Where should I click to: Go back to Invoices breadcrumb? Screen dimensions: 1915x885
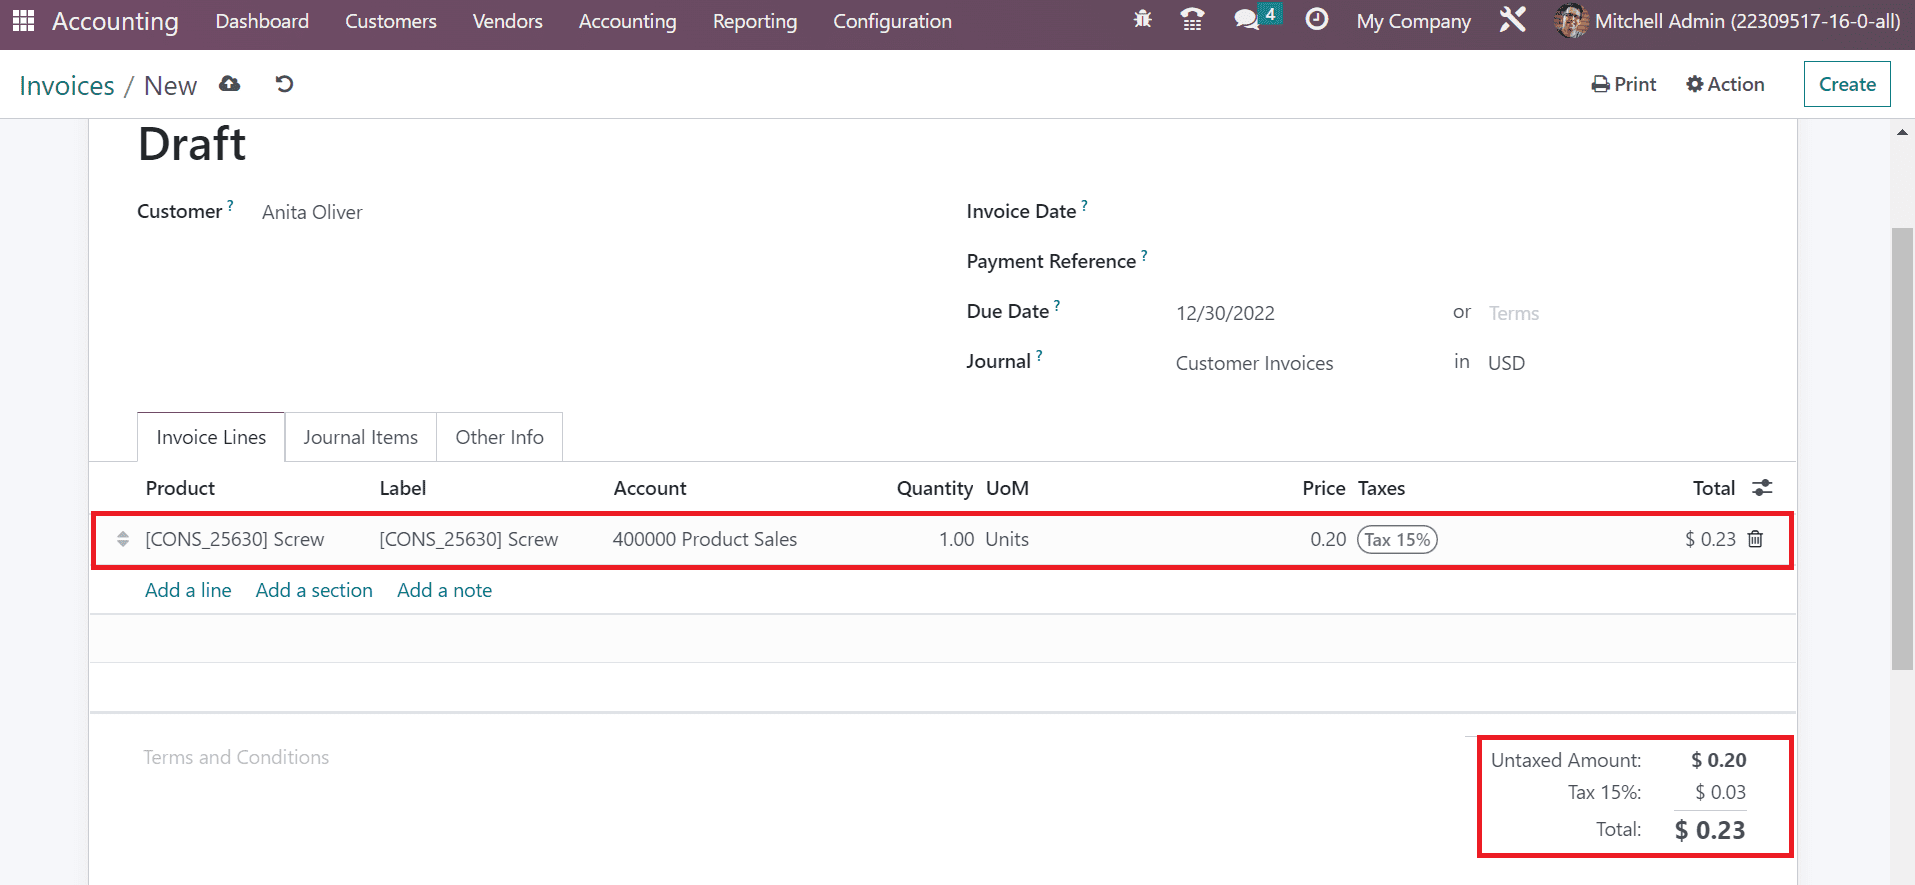[x=67, y=86]
